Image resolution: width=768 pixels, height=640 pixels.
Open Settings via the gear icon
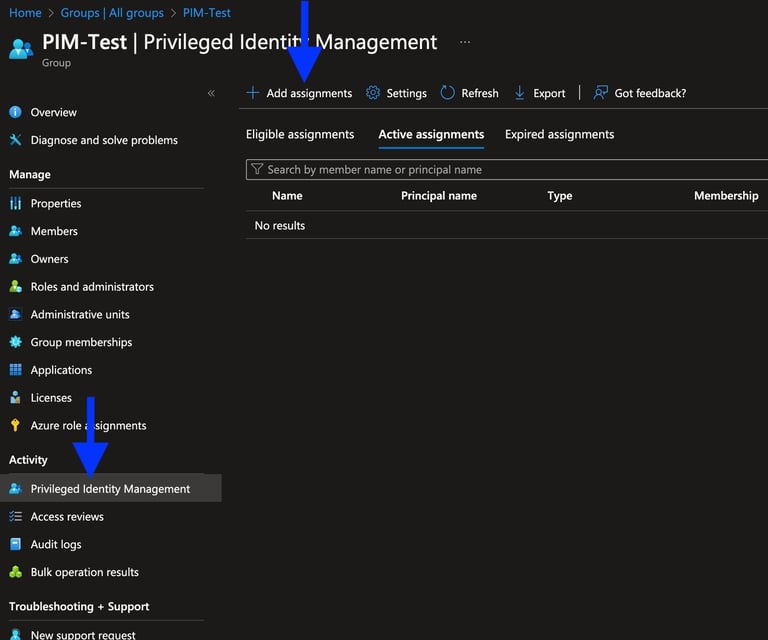pos(373,93)
